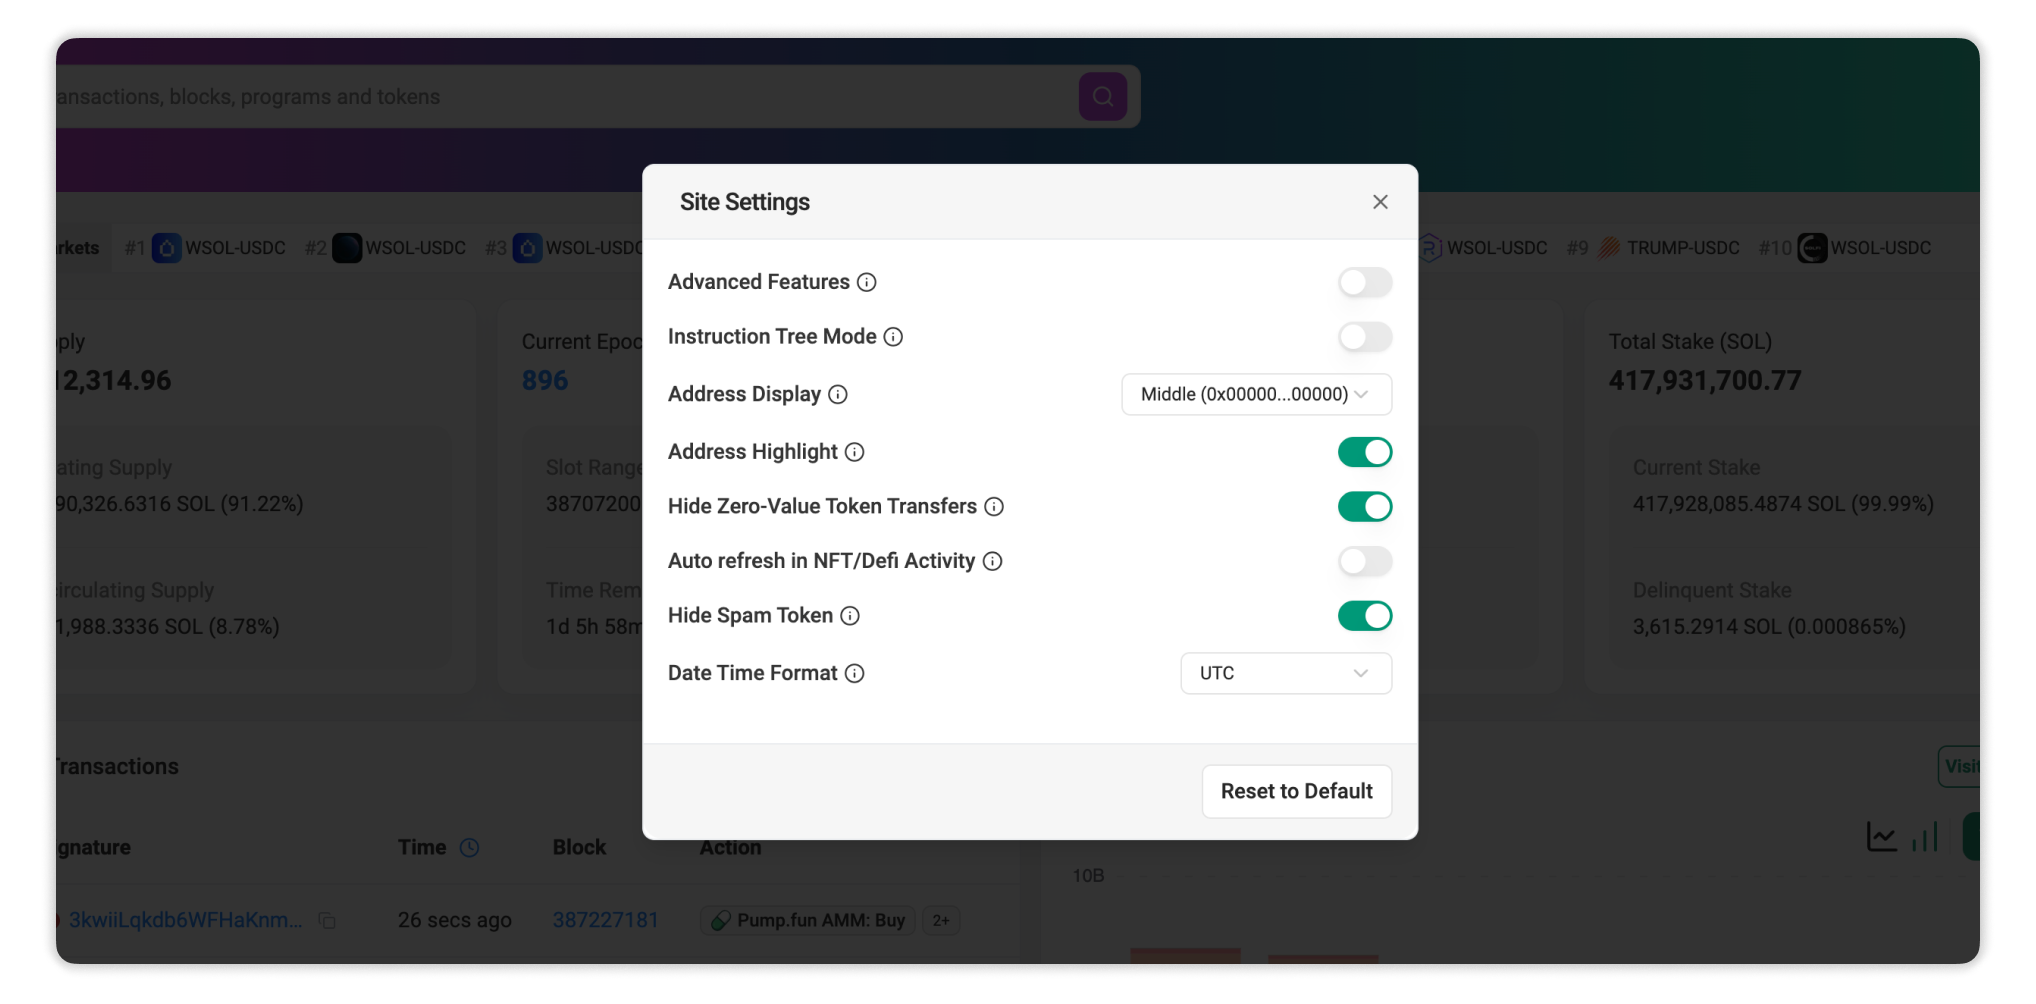Click the info icon beside Advanced Features

click(x=865, y=282)
